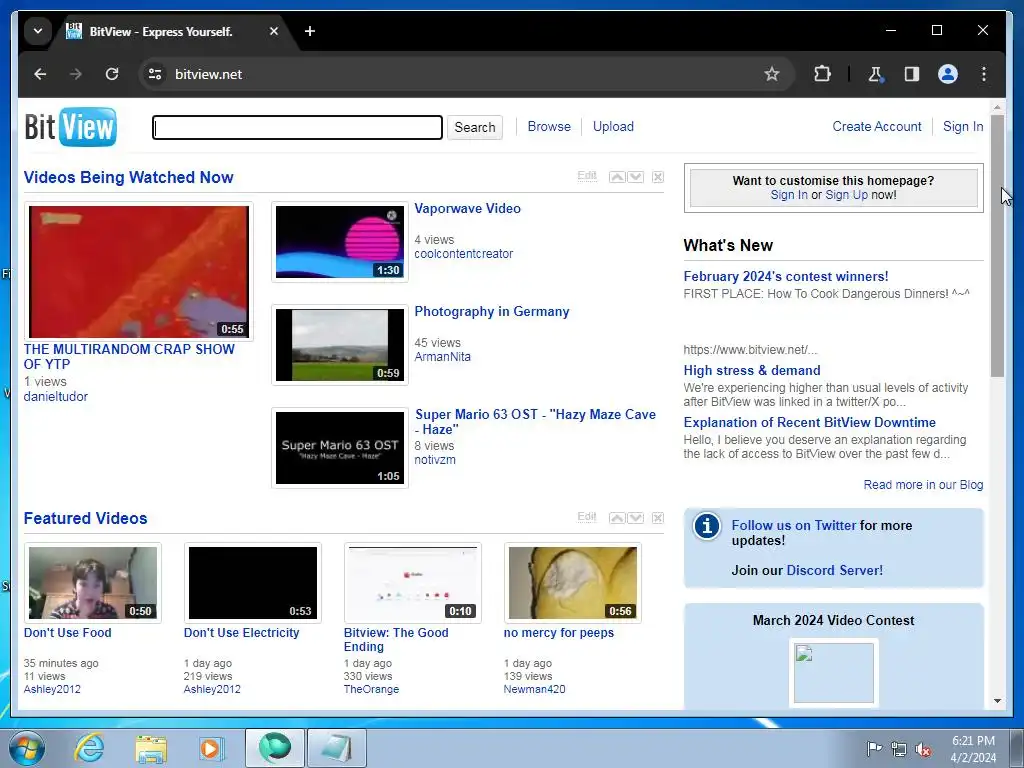Screen dimensions: 1024x768
Task: Open the Vaporwave Video thumbnail
Action: click(x=340, y=242)
